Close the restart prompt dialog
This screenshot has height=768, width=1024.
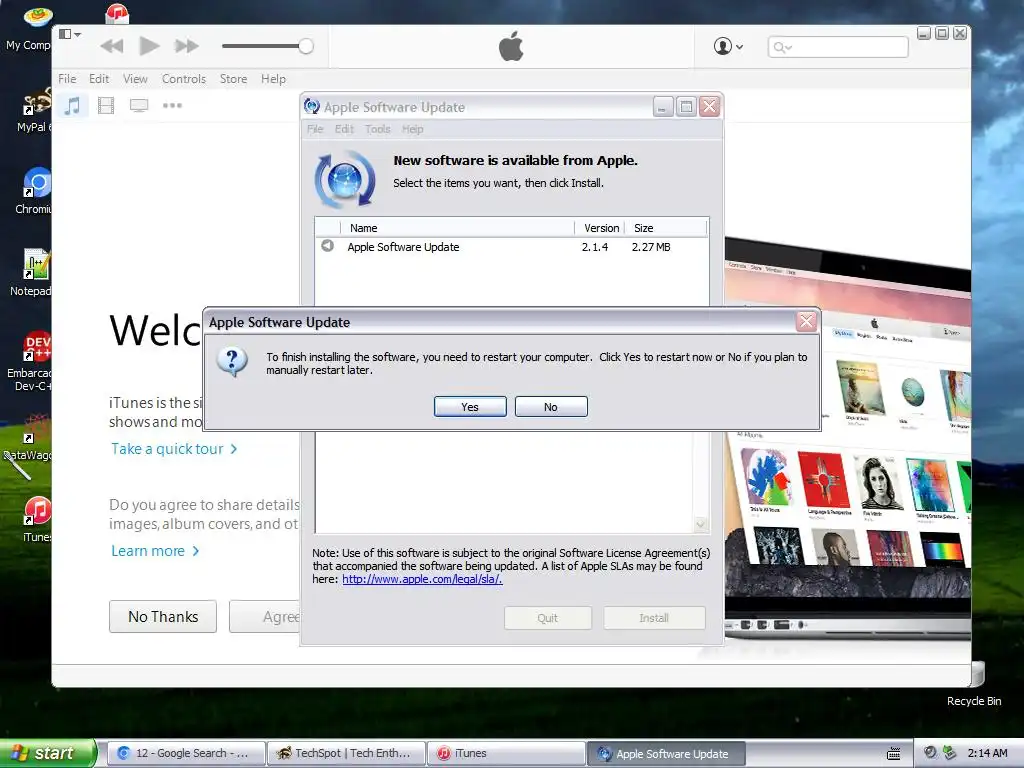(x=806, y=321)
